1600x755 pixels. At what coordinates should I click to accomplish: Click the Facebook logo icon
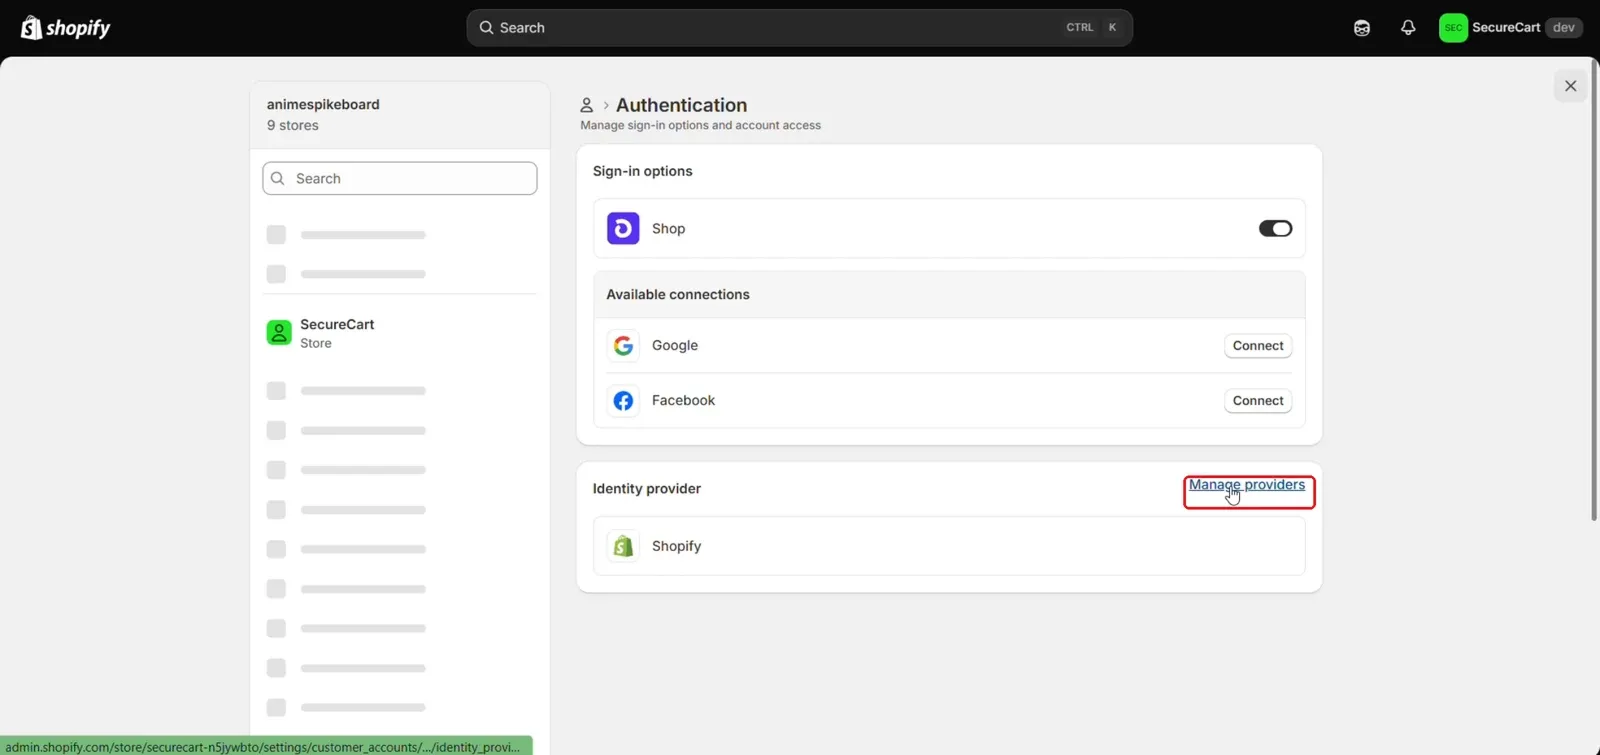click(623, 401)
